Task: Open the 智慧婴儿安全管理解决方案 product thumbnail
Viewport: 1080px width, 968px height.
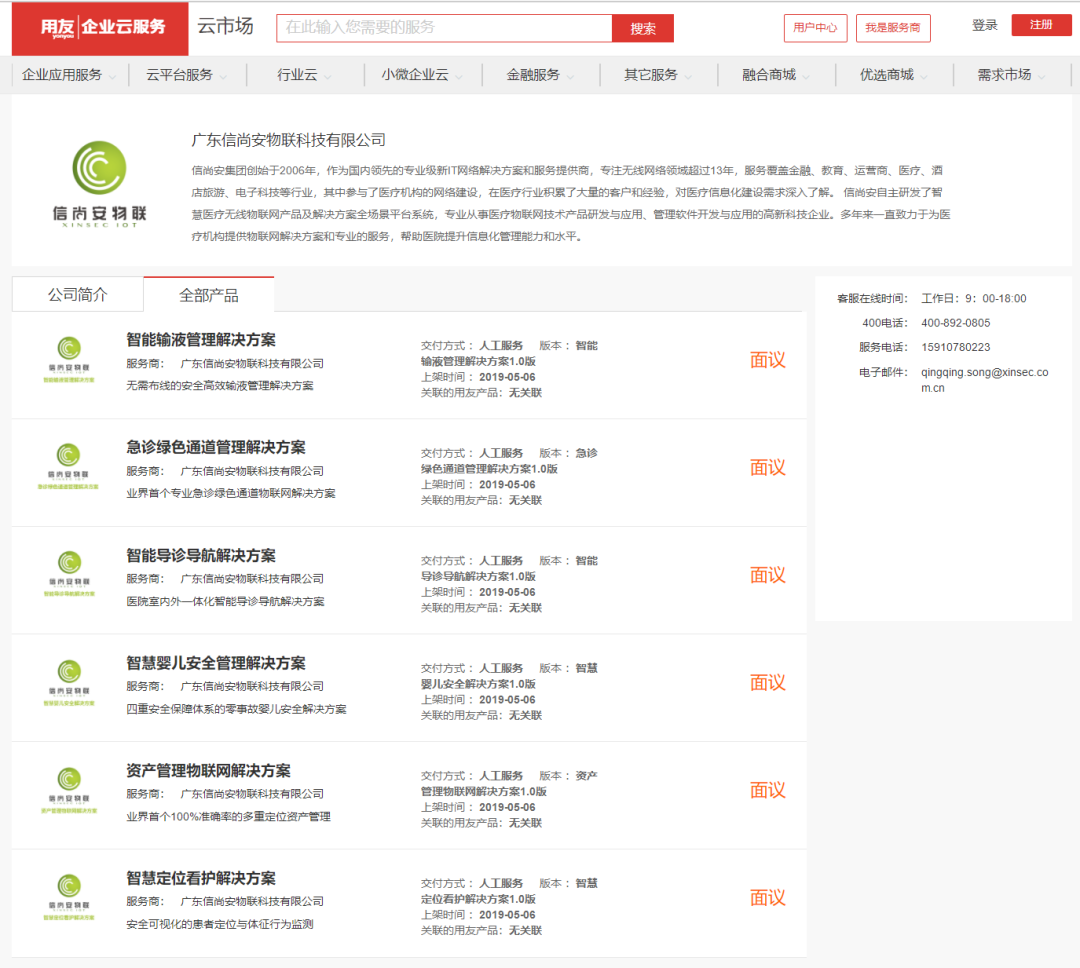Action: (x=69, y=682)
